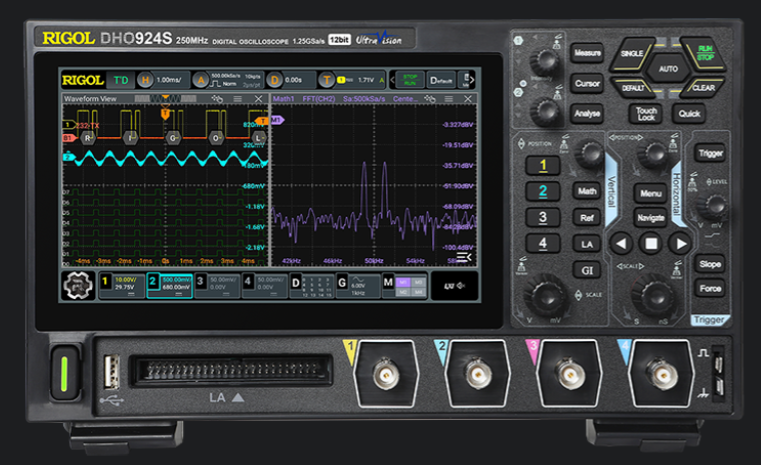This screenshot has height=465, width=761.
Task: Push the horizontal position knob
Action: 654,154
